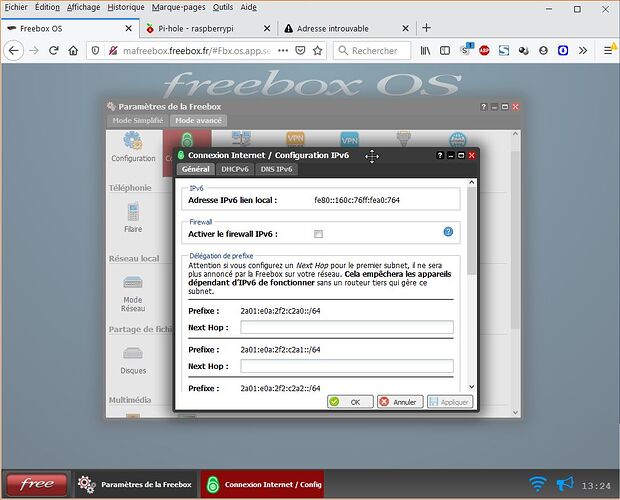620x500 pixels.
Task: Click down arrow of IPv6 dialog scrollbar
Action: [471, 387]
